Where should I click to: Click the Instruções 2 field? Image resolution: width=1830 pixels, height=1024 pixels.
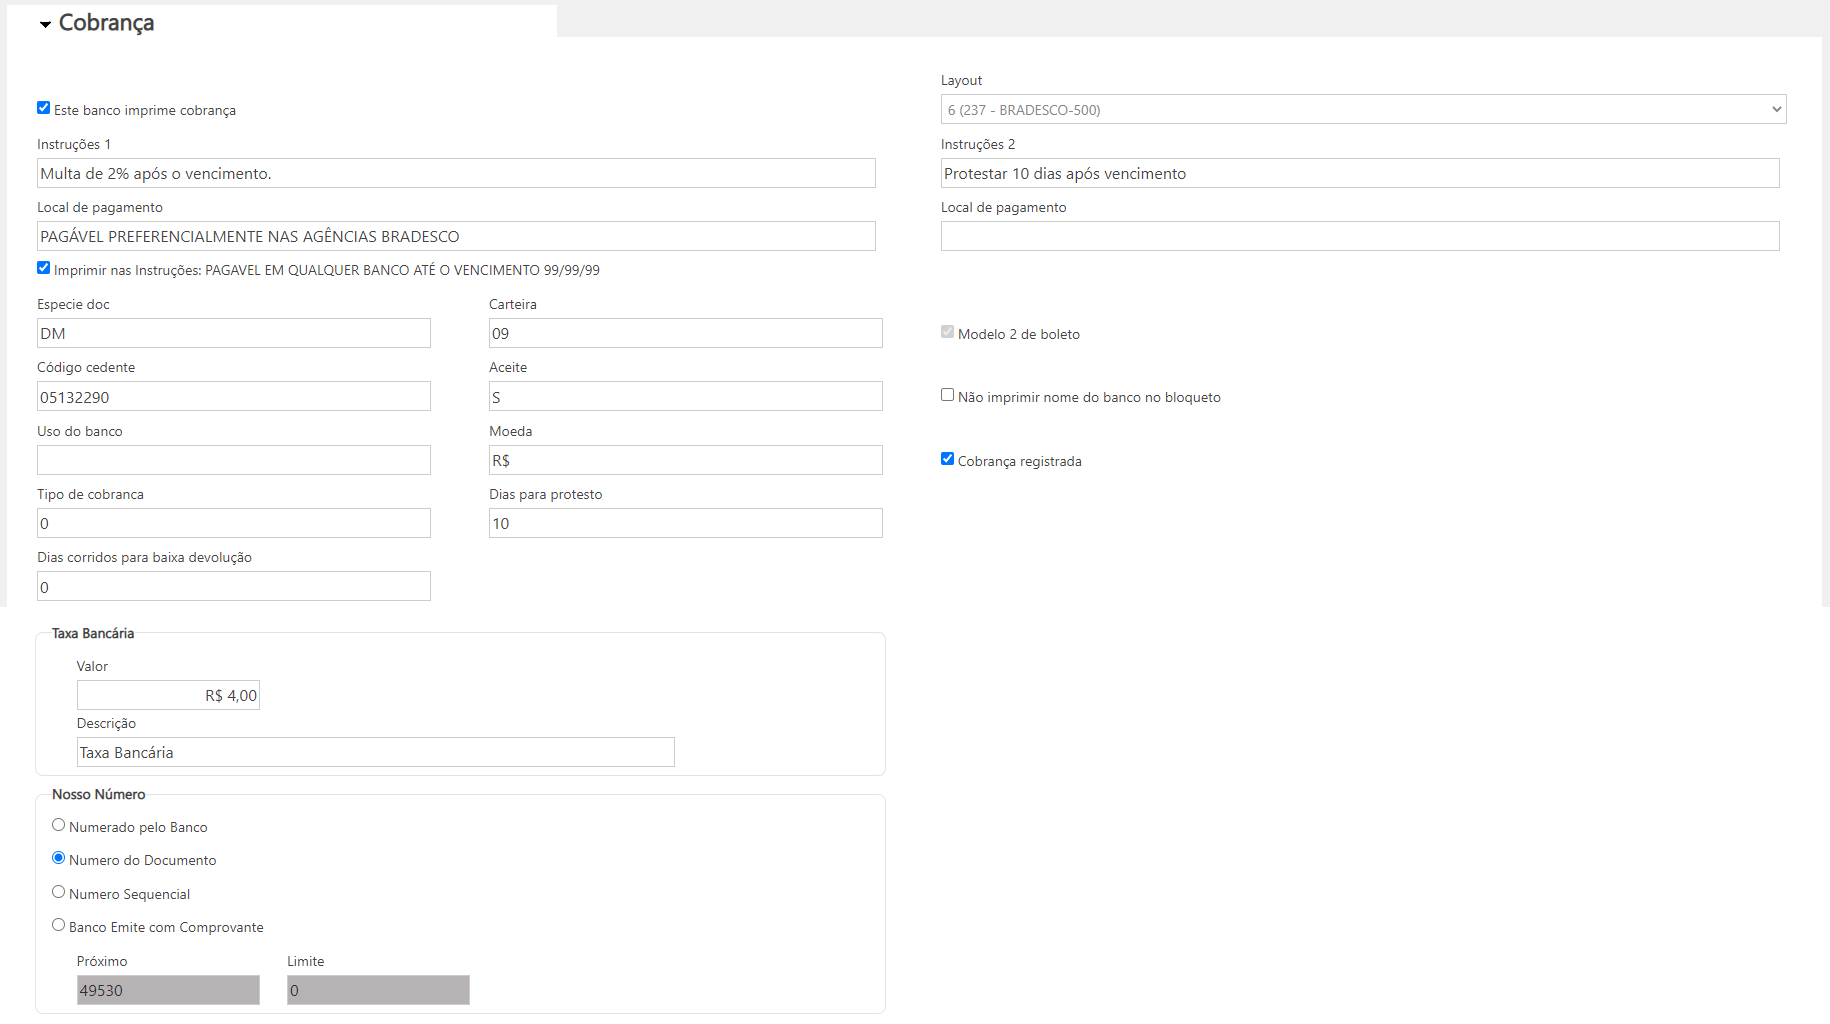1360,173
